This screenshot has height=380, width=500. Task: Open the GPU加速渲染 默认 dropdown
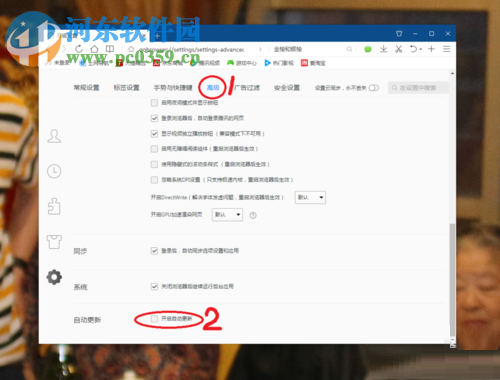(x=227, y=215)
